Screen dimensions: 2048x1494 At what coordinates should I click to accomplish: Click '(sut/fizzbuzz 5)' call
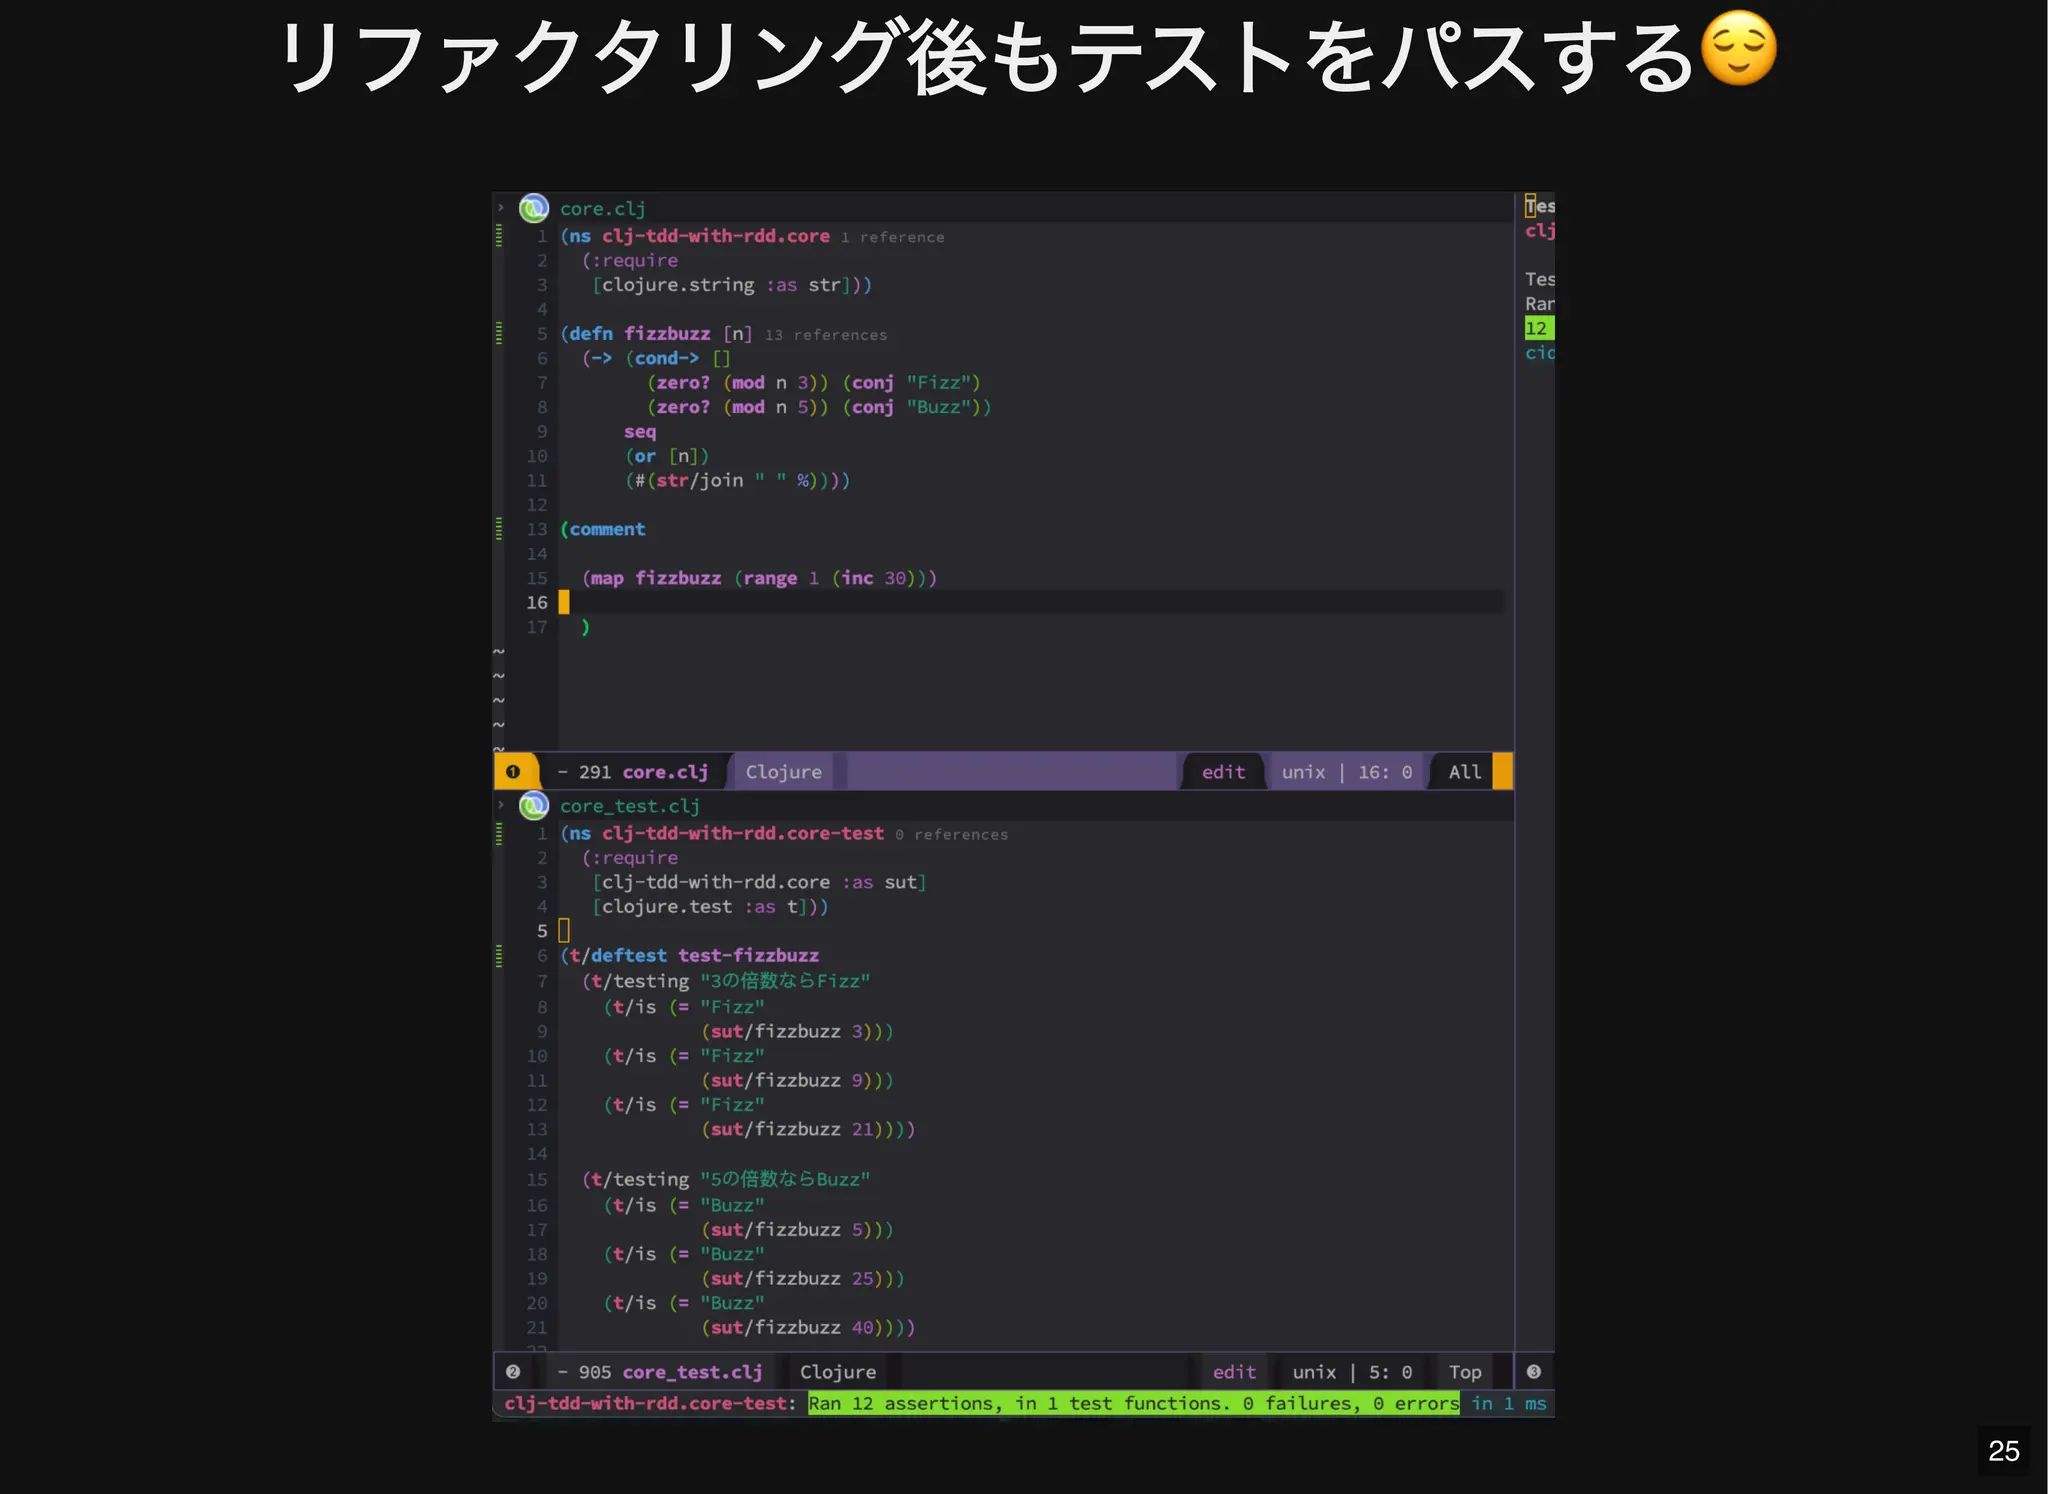786,1230
